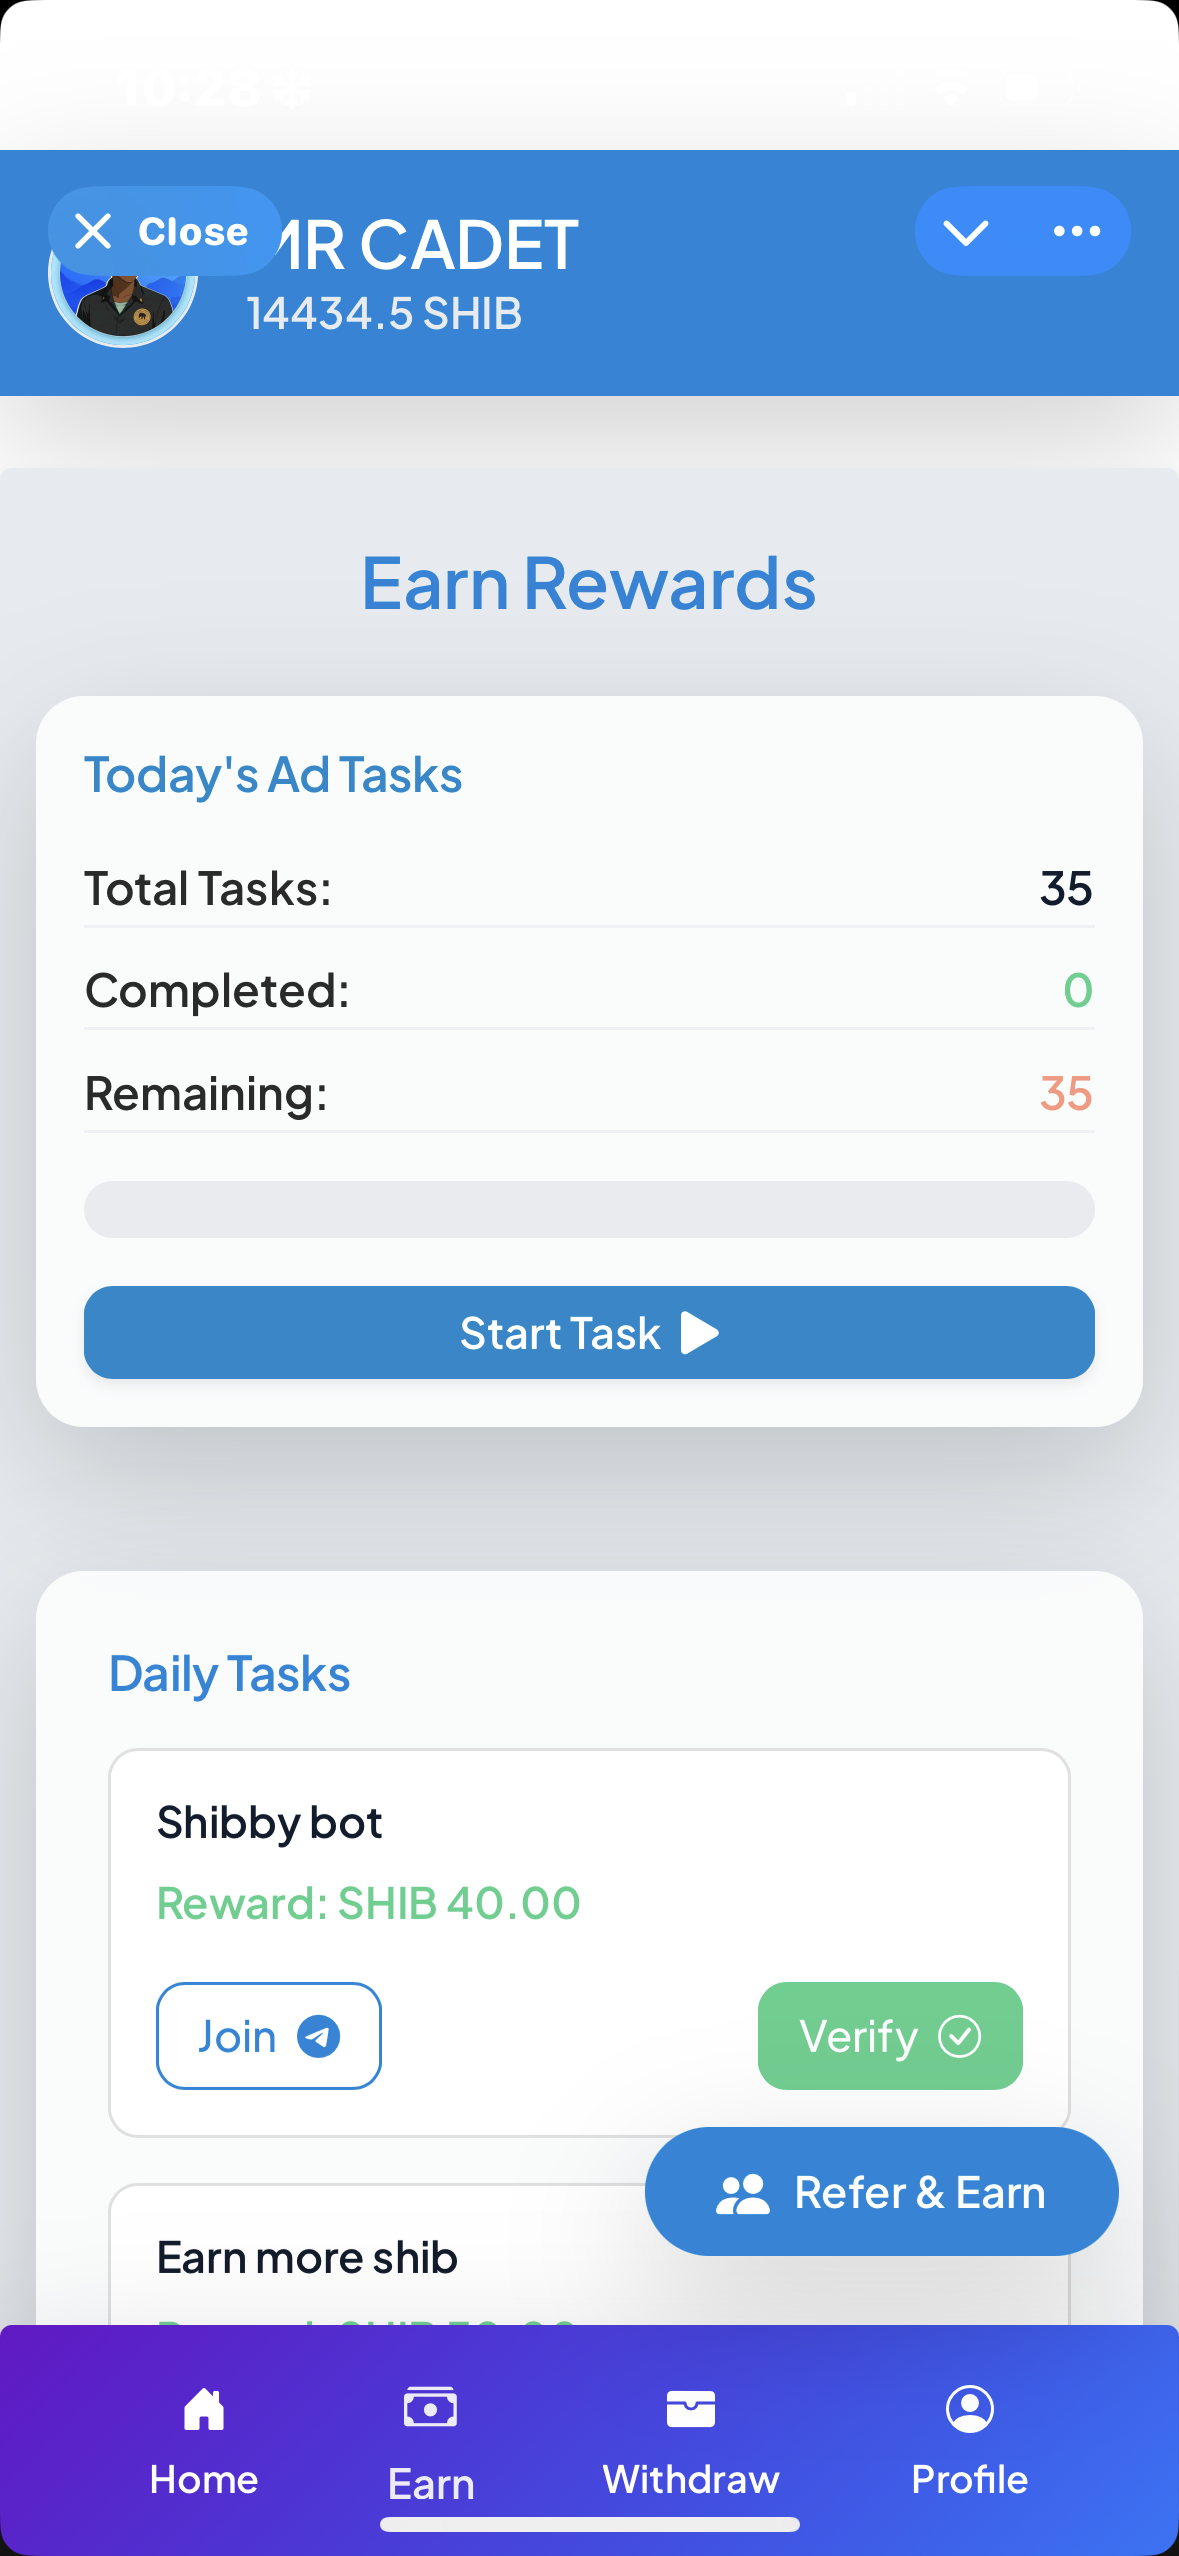Image resolution: width=1179 pixels, height=2556 pixels.
Task: Click the task completion progress bar
Action: [x=589, y=1209]
